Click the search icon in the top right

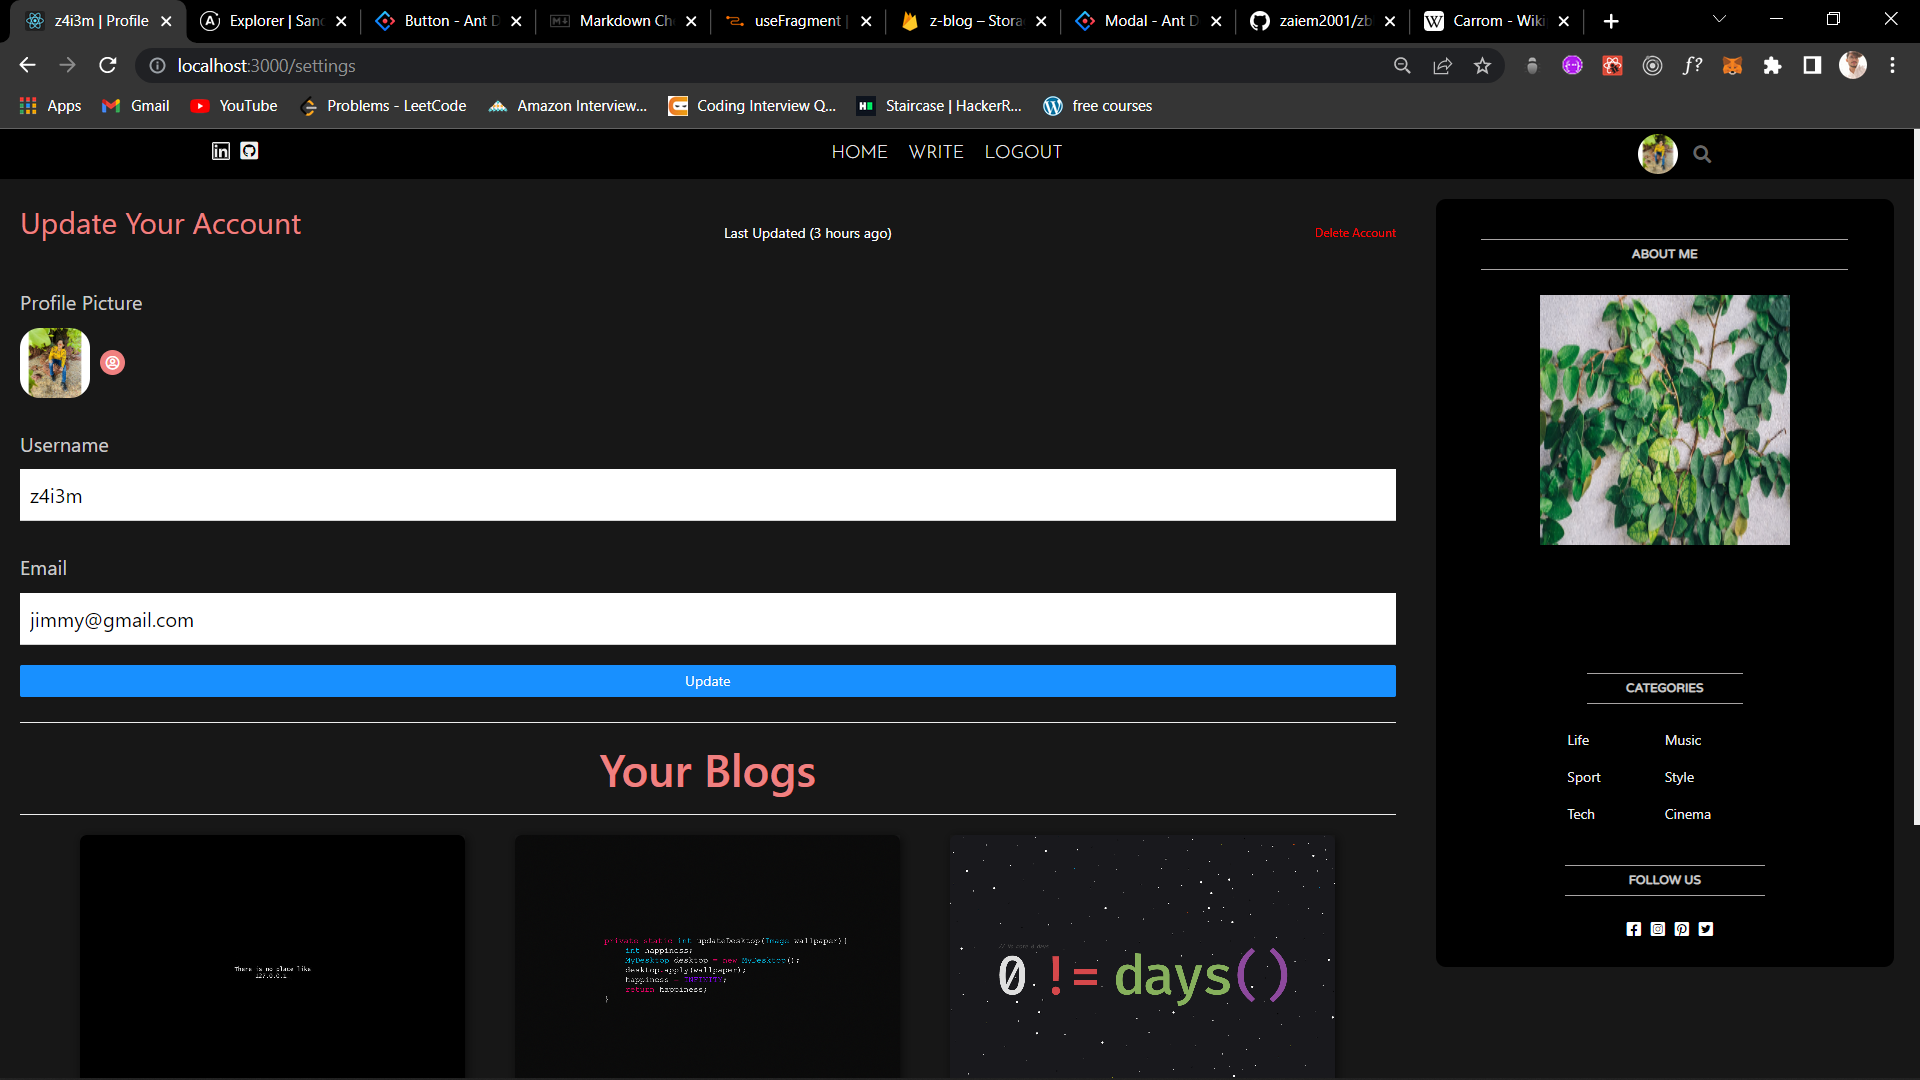1701,153
